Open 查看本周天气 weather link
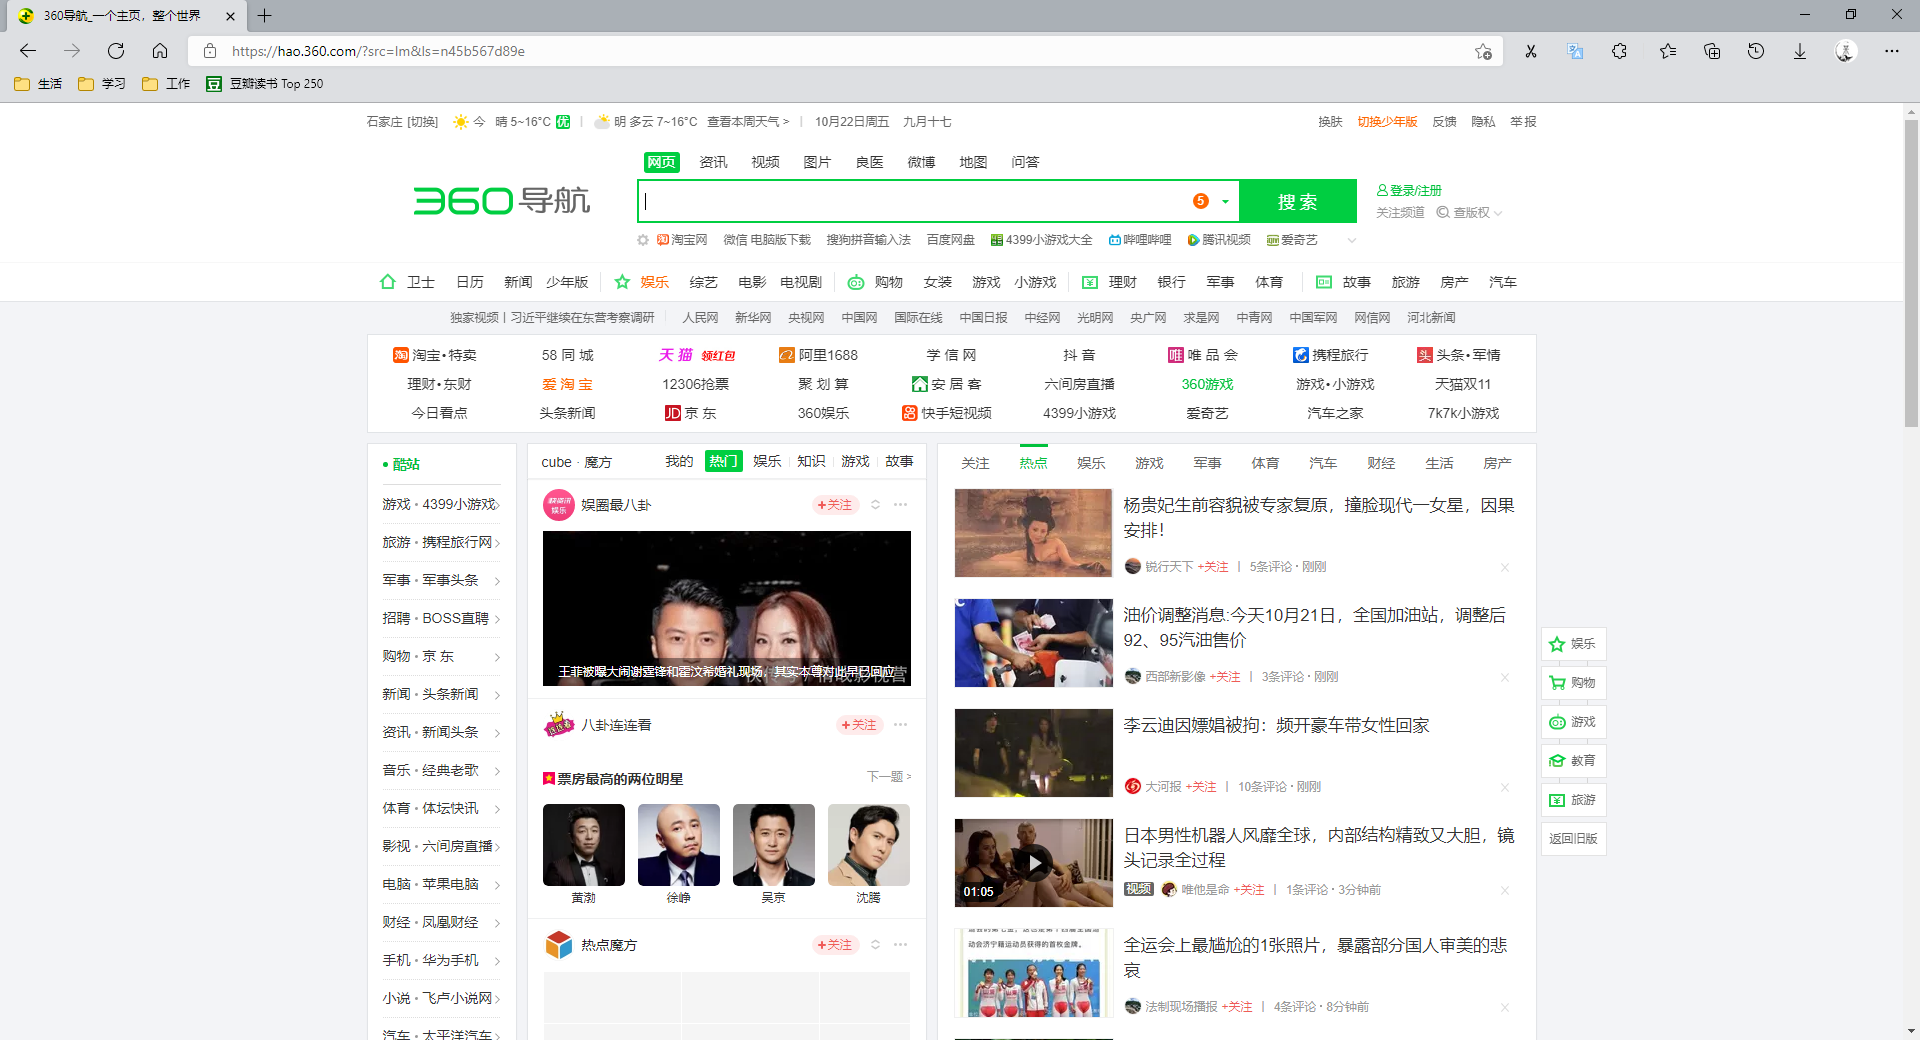 click(748, 122)
